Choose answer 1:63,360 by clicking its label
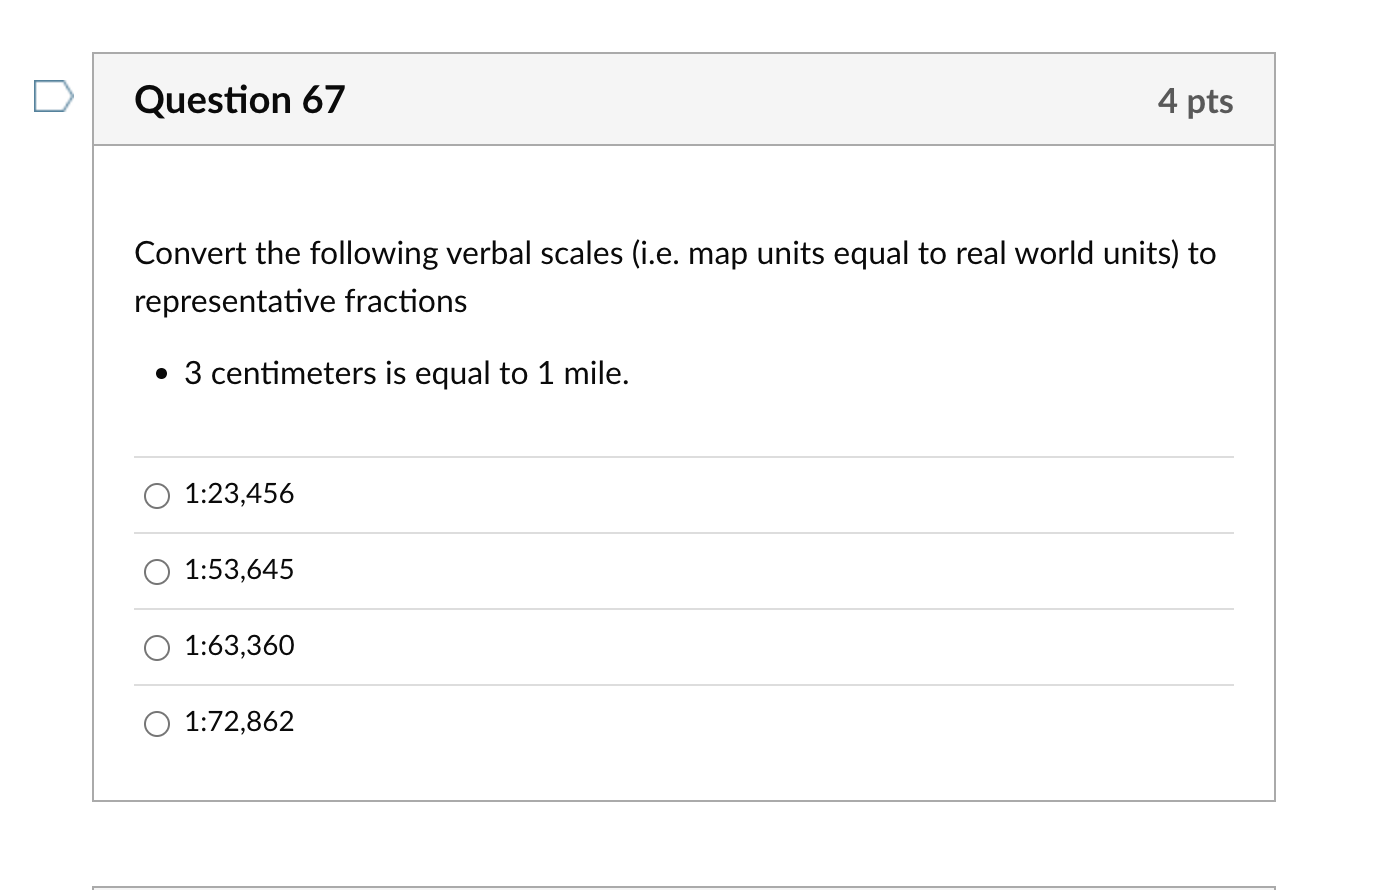Viewport: 1374px width, 890px height. click(239, 646)
